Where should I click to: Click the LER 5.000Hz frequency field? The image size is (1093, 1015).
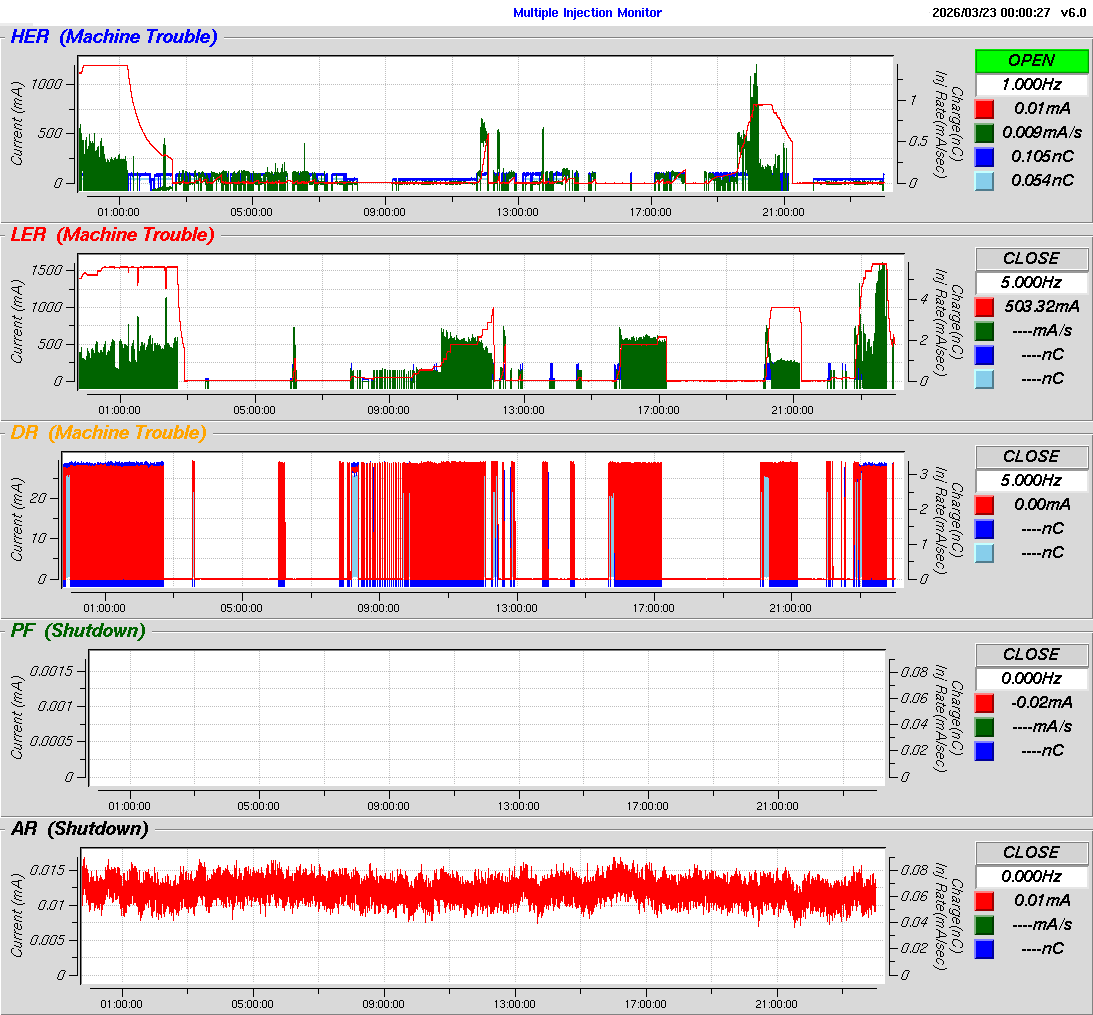point(1031,283)
